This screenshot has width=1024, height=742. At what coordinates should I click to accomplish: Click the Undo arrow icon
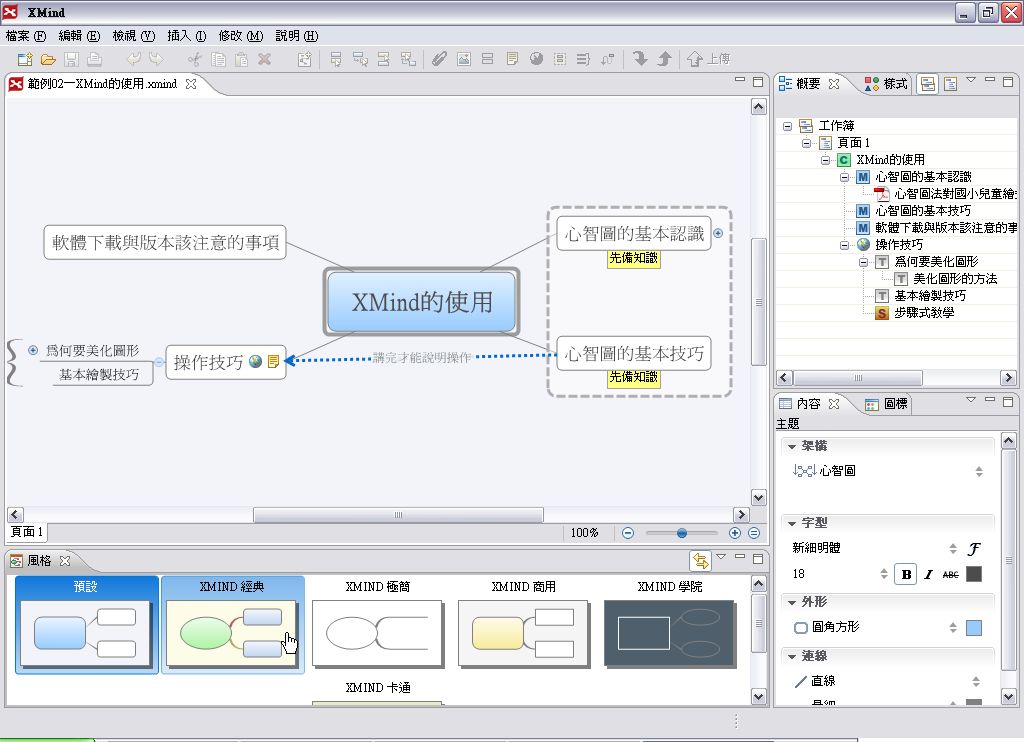pyautogui.click(x=133, y=59)
